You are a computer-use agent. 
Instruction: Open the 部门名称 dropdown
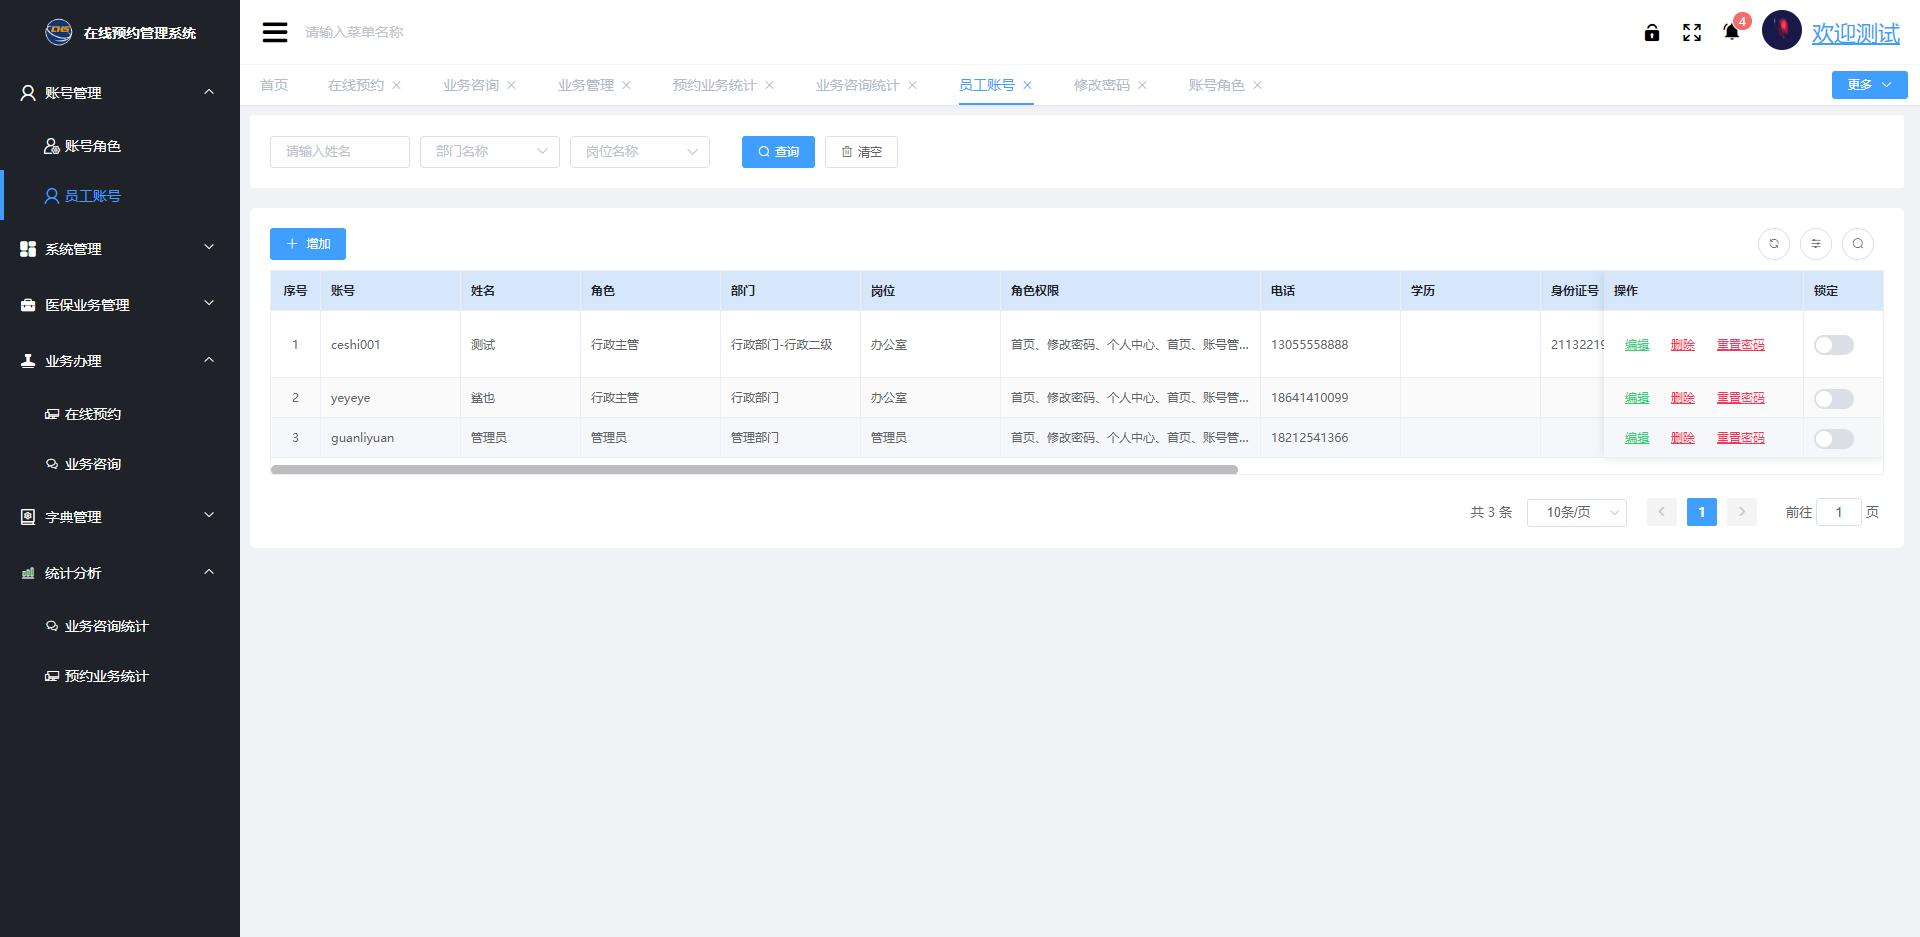[490, 152]
